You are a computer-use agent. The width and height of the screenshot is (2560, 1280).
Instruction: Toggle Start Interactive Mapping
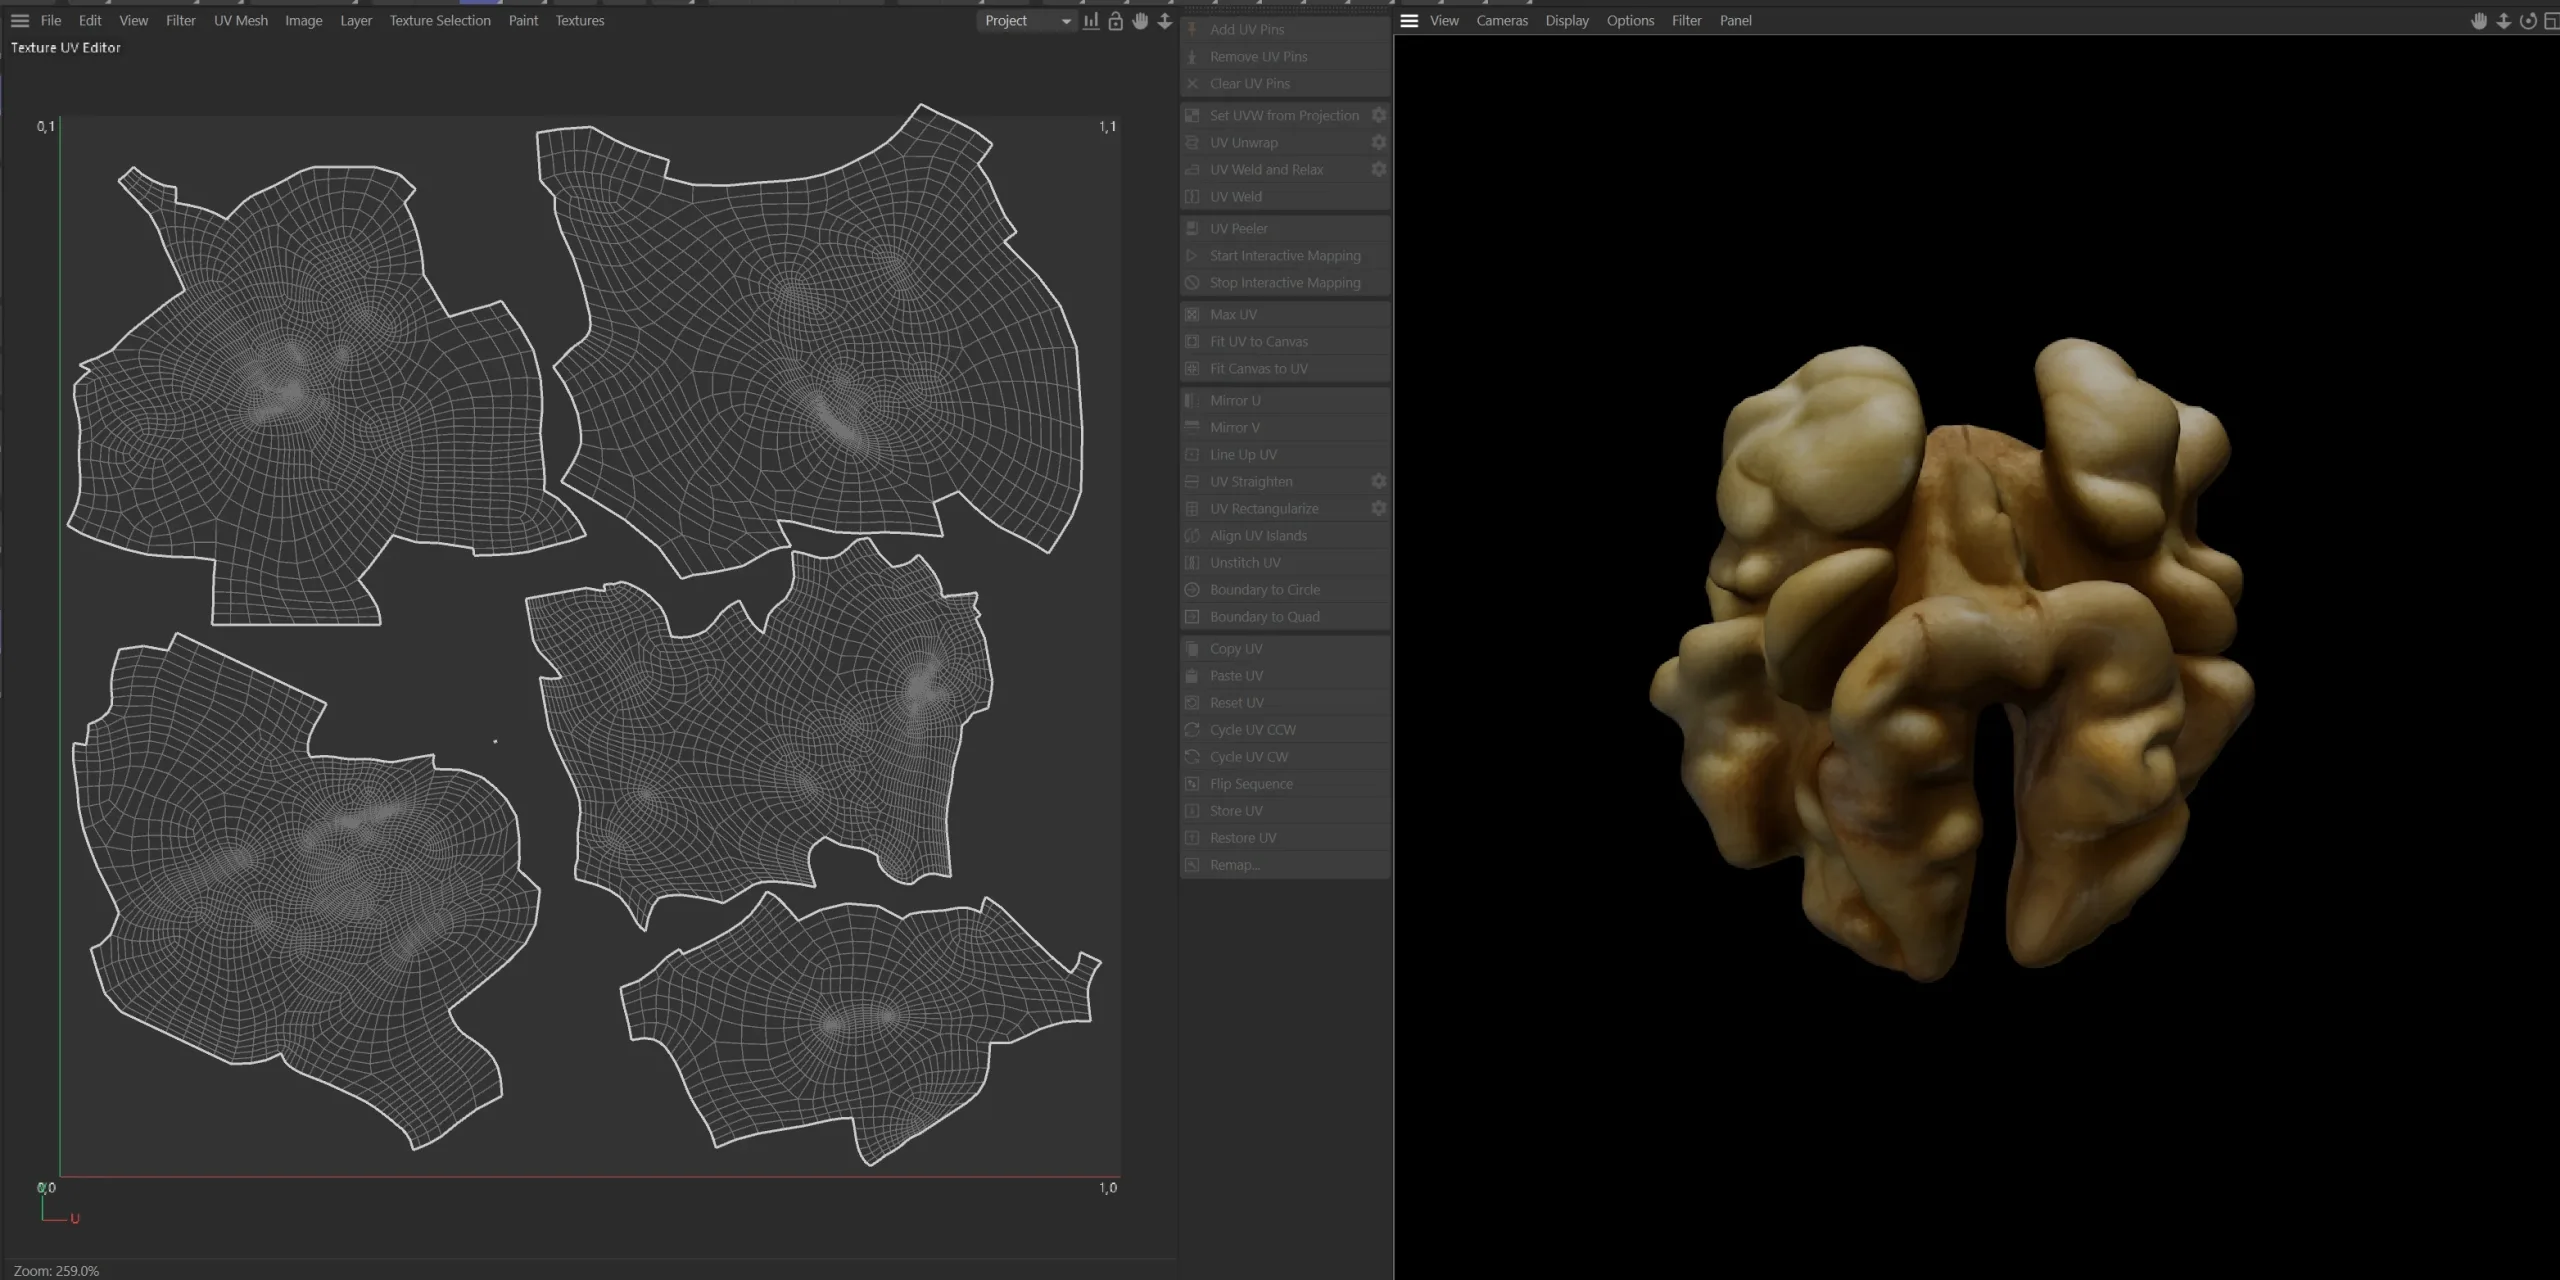[1284, 255]
